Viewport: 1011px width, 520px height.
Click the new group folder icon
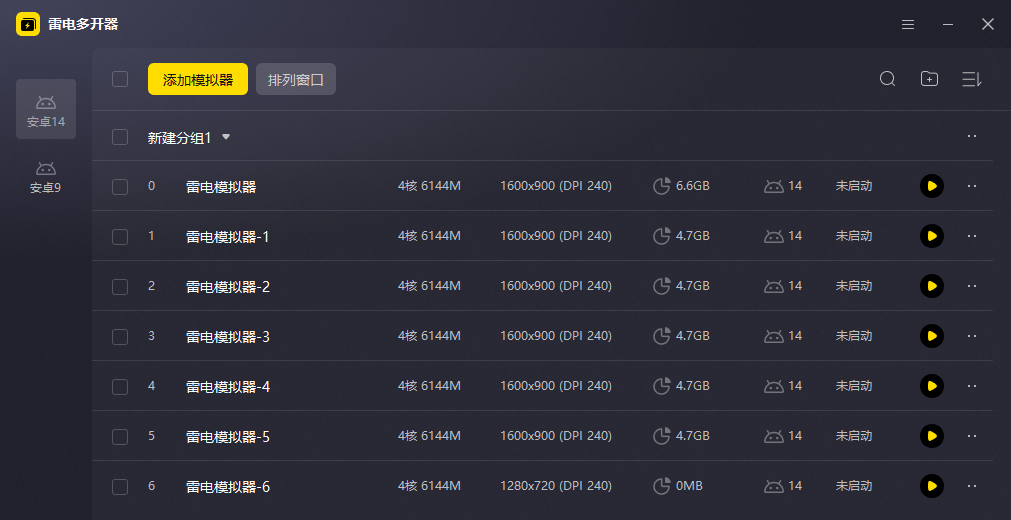click(x=929, y=79)
